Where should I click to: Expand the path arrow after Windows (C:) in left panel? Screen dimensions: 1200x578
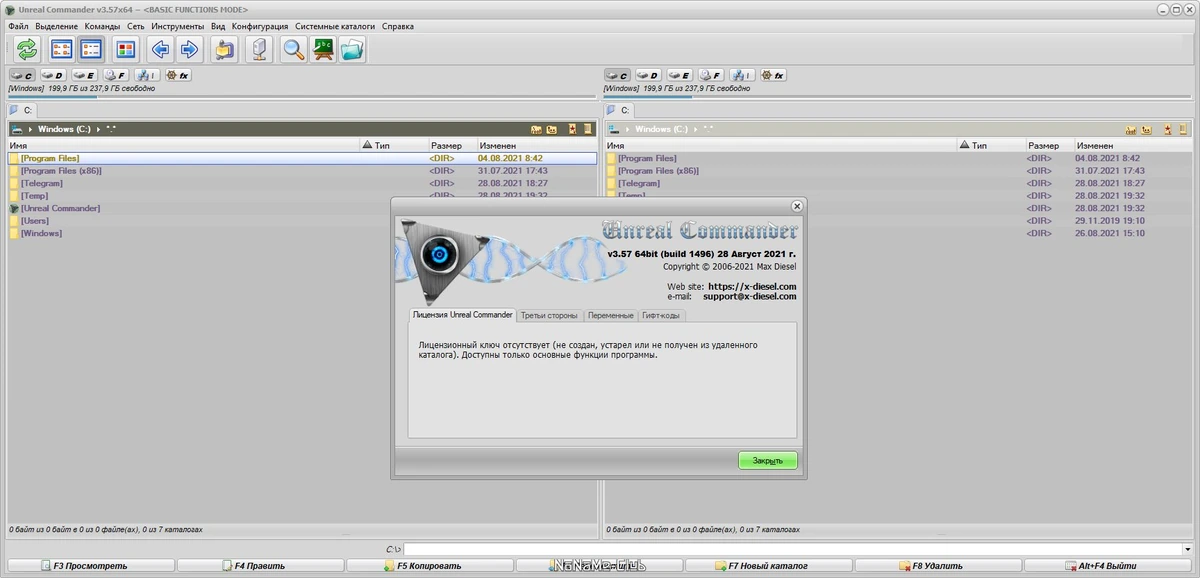pyautogui.click(x=99, y=129)
